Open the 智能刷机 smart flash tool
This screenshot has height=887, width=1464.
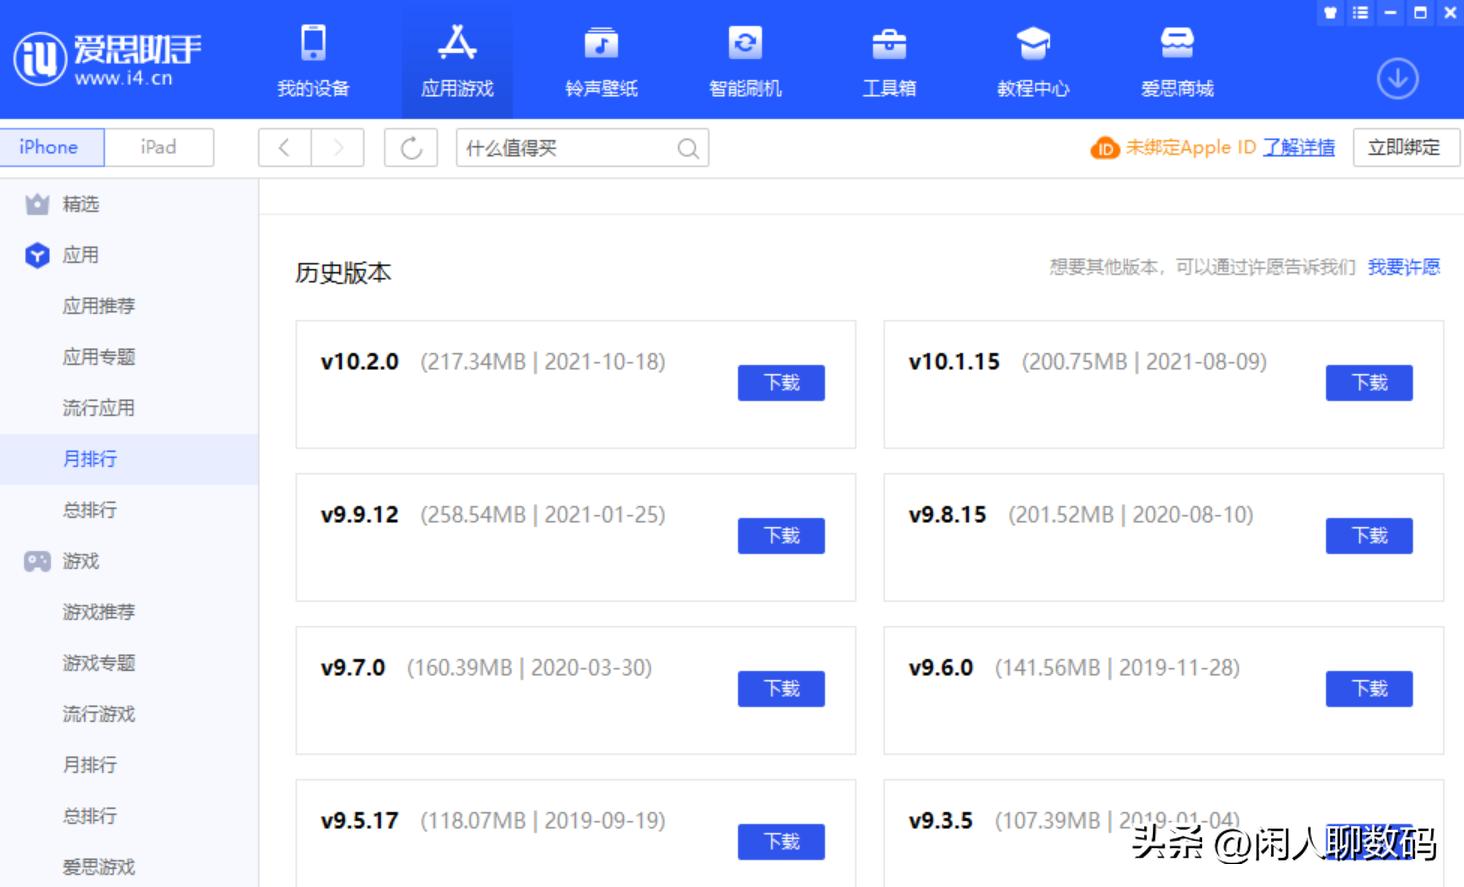pyautogui.click(x=744, y=60)
